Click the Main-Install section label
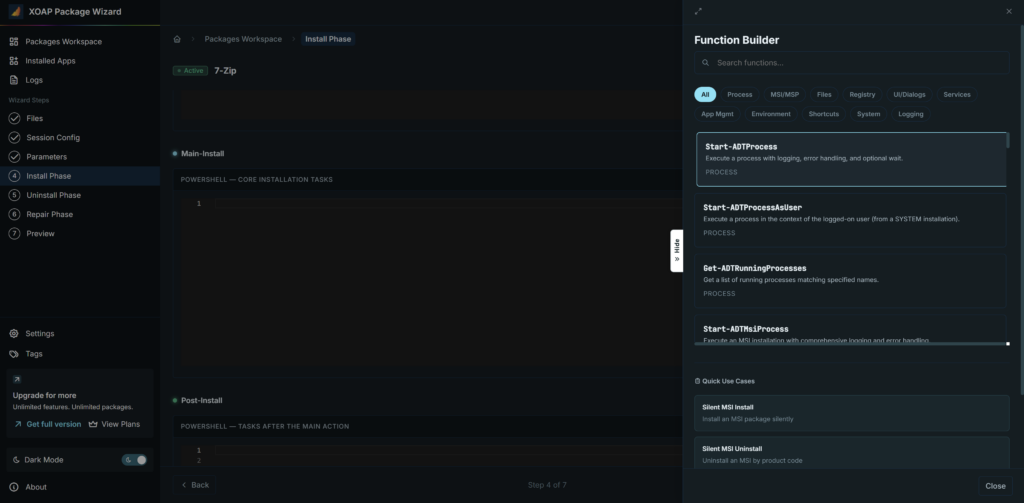 202,154
